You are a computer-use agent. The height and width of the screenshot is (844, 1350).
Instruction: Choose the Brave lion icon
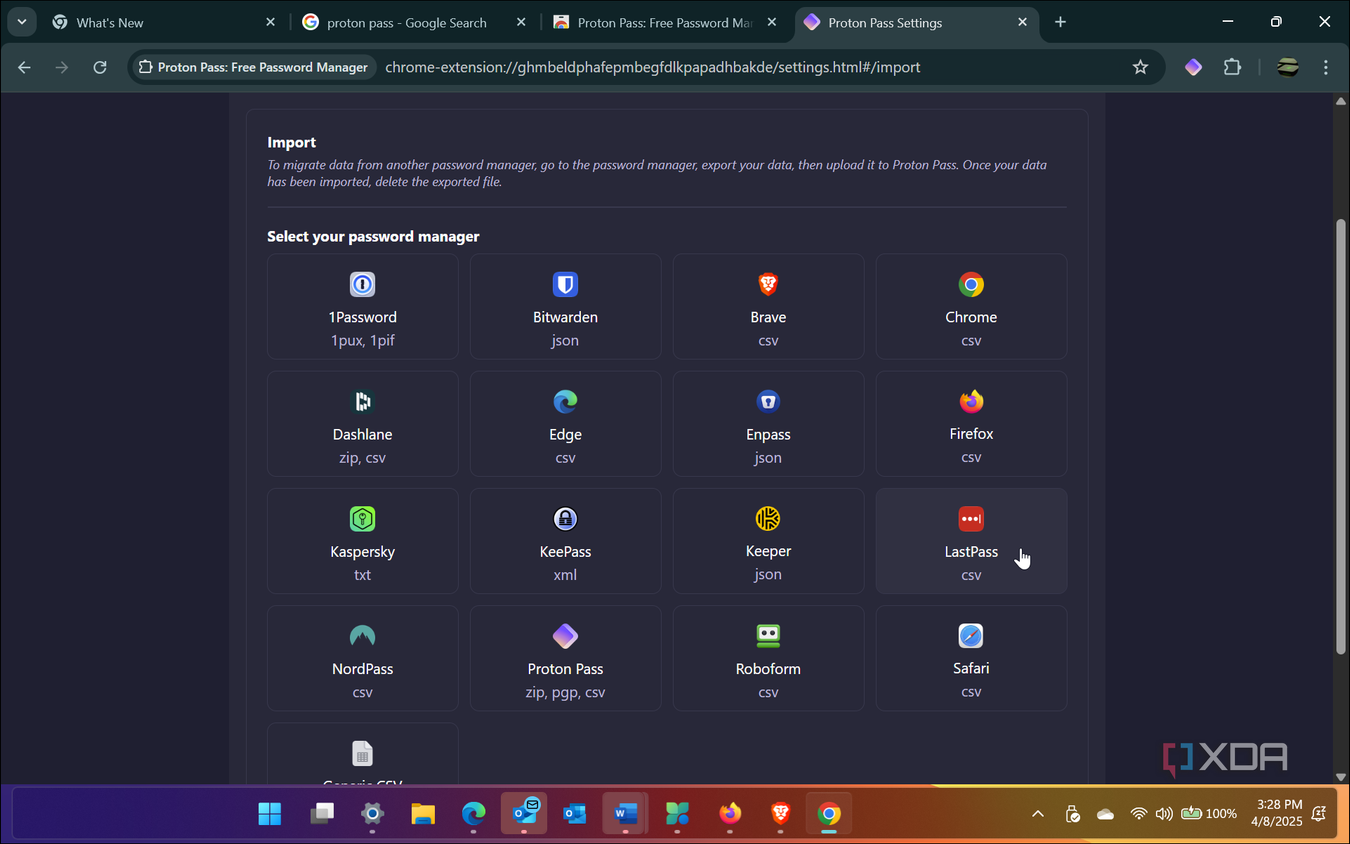(768, 285)
